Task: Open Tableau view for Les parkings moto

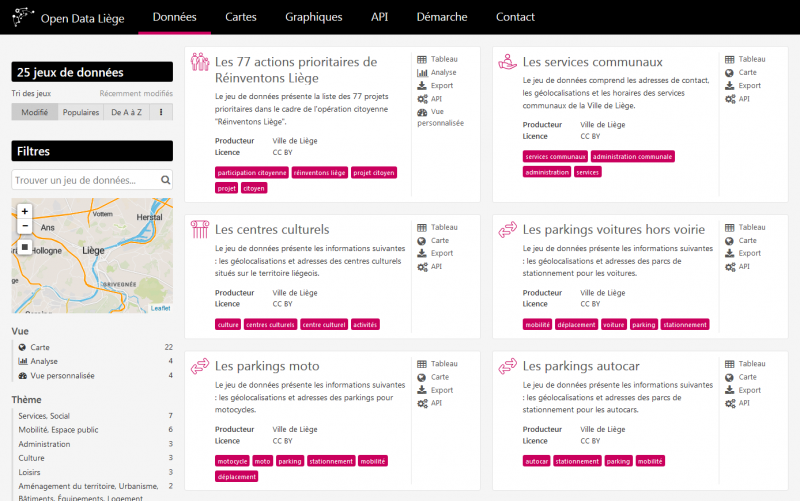Action: tap(437, 364)
